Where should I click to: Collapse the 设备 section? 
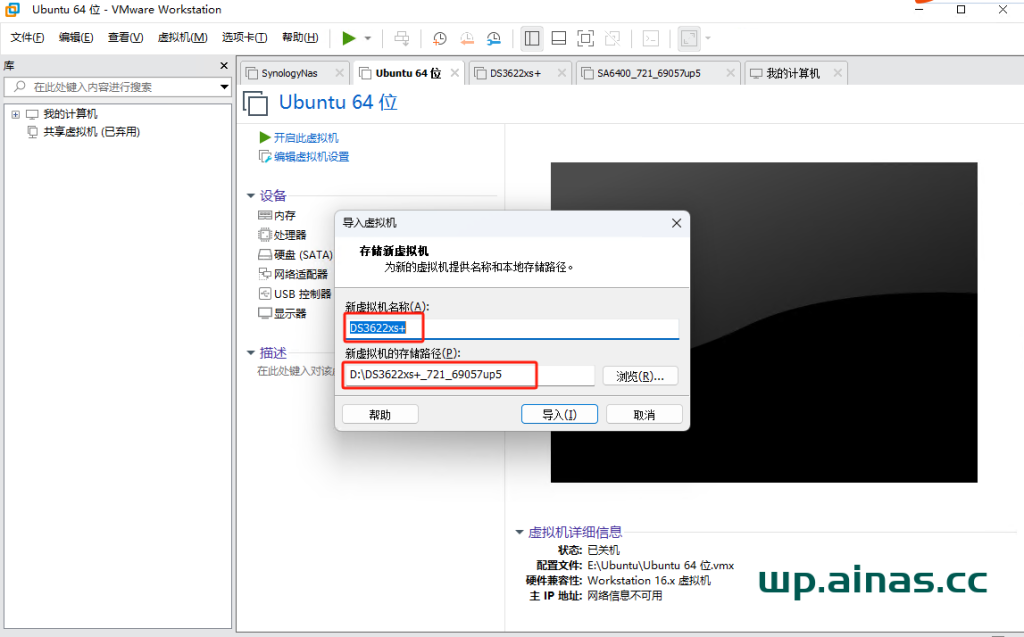[250, 195]
